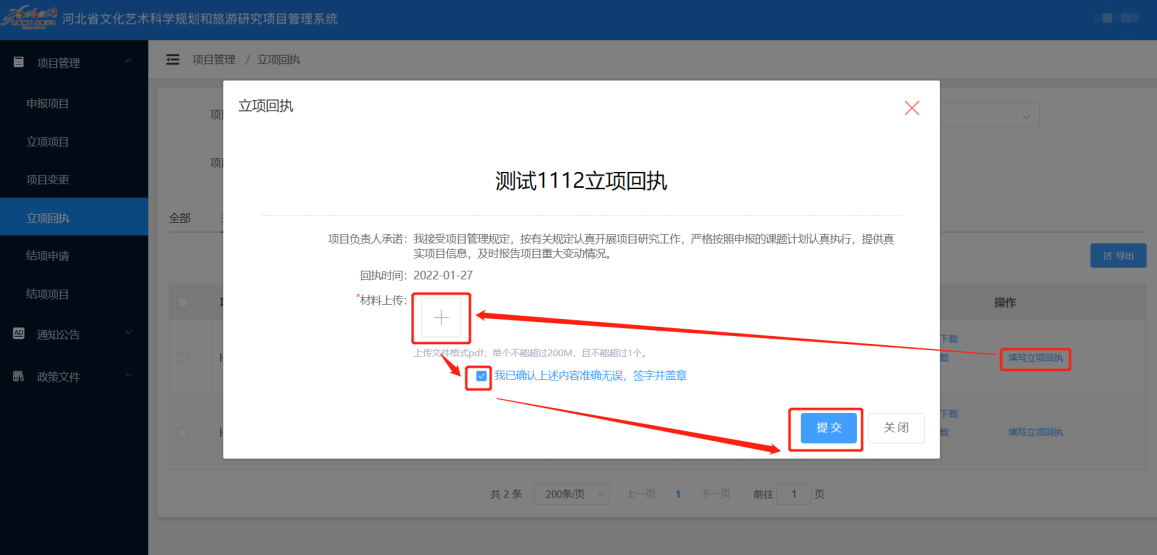This screenshot has height=555, width=1157.
Task: Click the 导出 export button
Action: [1118, 256]
